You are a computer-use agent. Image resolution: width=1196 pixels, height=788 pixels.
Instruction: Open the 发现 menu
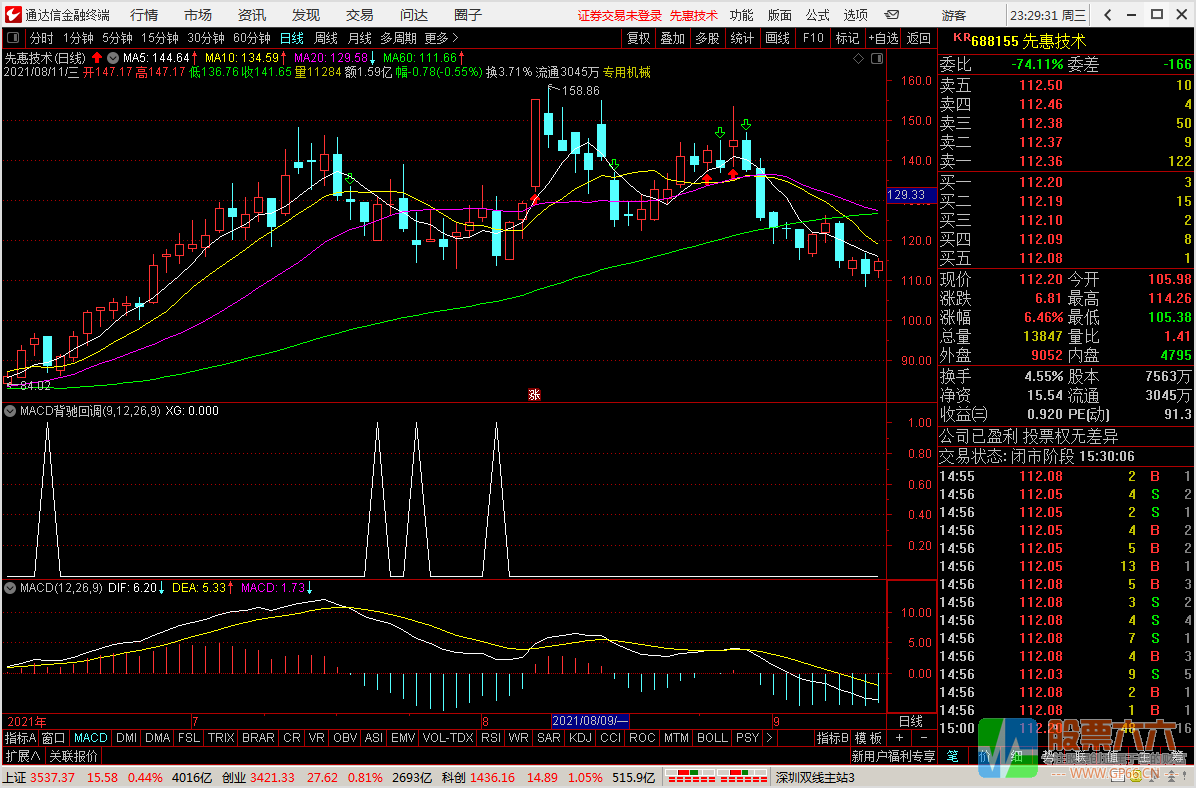pyautogui.click(x=306, y=15)
